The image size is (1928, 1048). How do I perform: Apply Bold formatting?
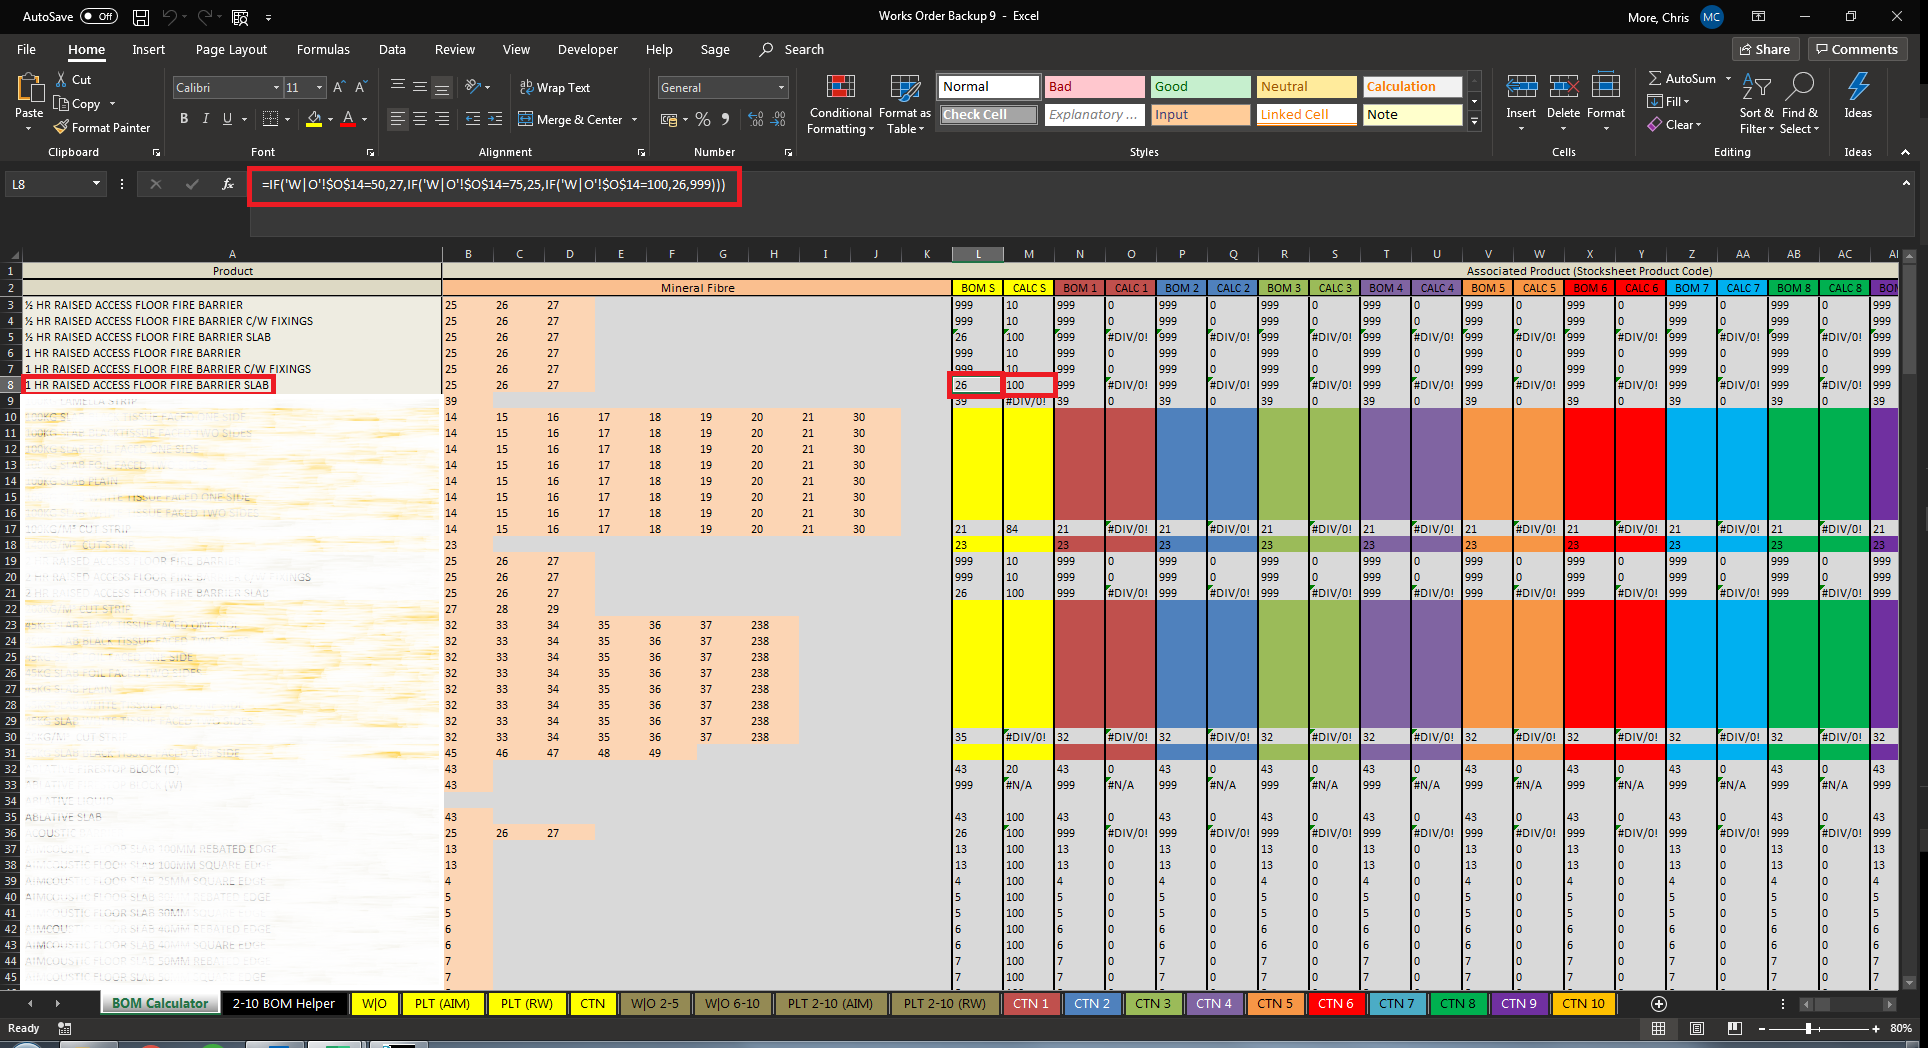pos(184,119)
